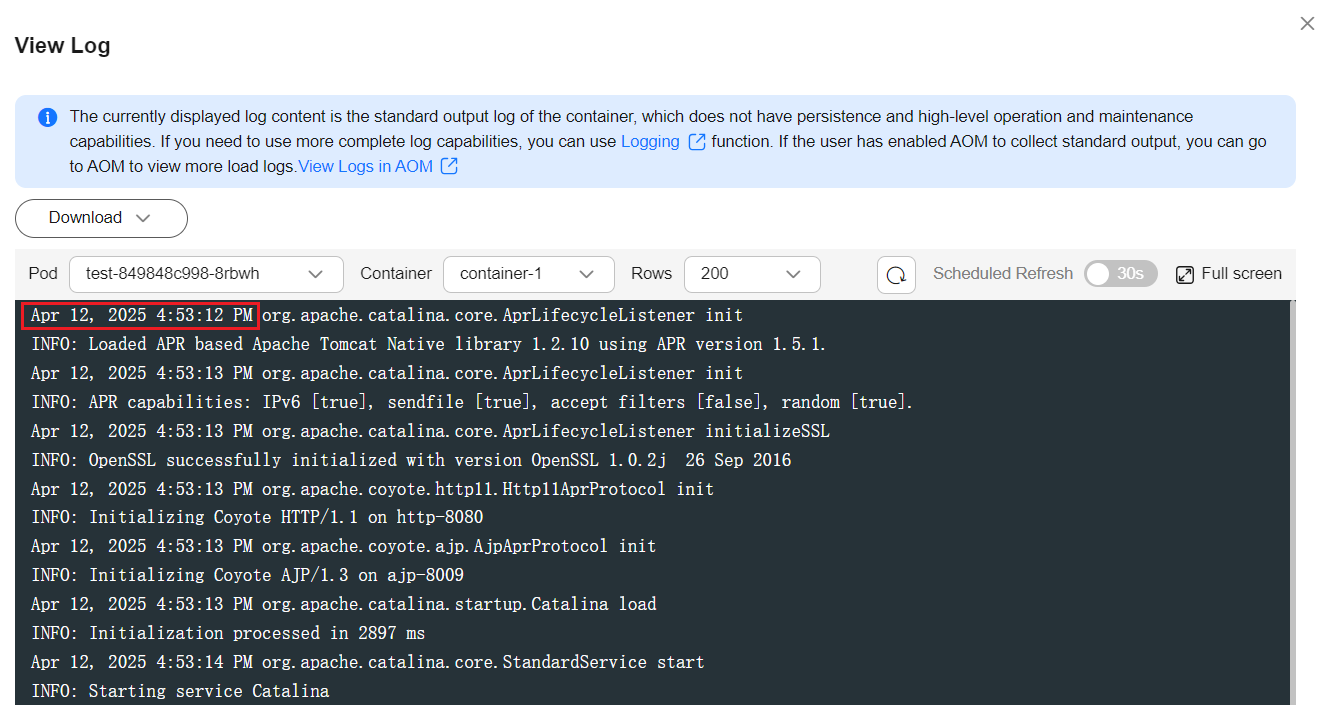Click the View Log dialog title
1320x705 pixels.
click(62, 46)
